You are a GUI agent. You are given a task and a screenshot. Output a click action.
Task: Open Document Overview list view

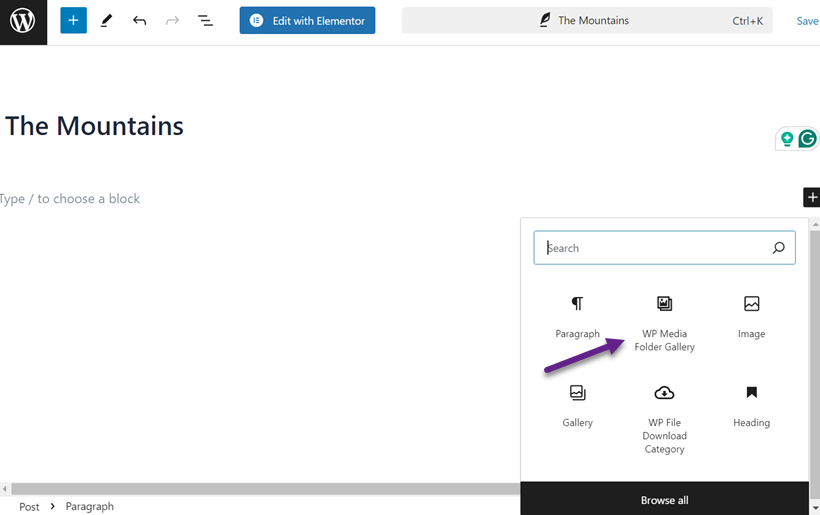tap(205, 20)
